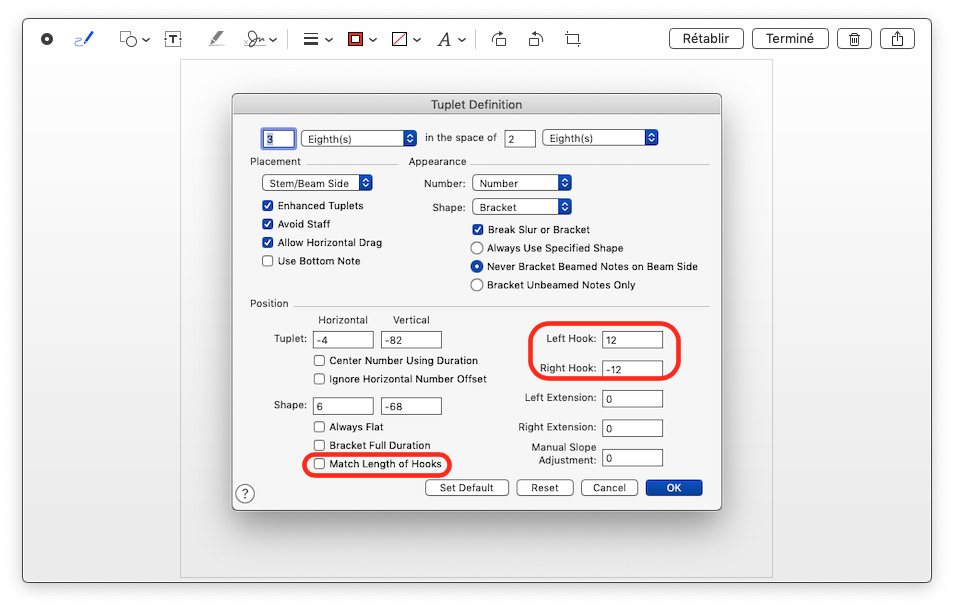This screenshot has height=609, width=954.
Task: Click the Rétablir button
Action: pyautogui.click(x=706, y=39)
